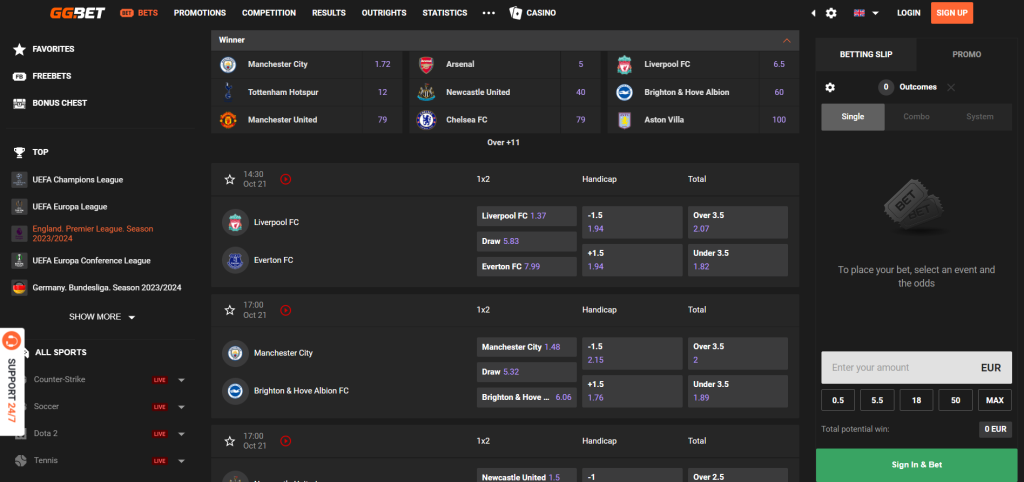Select Draw 5.83 for Liverpool match
The image size is (1024, 482).
(x=526, y=242)
